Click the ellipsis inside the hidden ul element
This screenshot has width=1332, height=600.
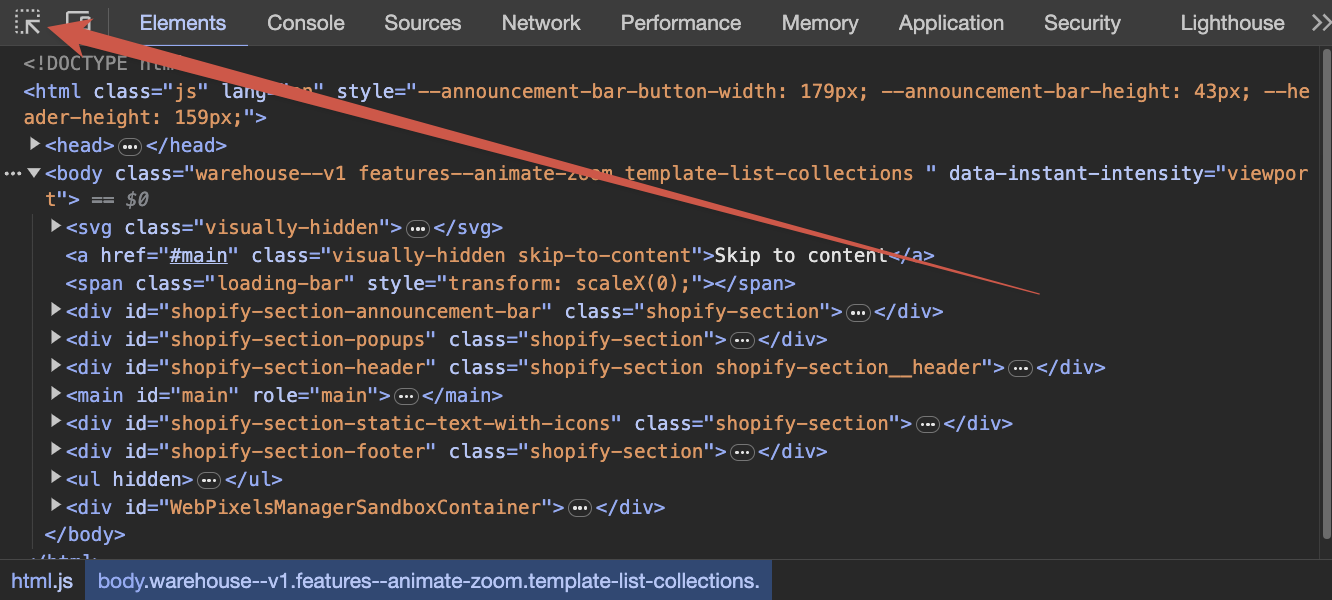[x=209, y=479]
